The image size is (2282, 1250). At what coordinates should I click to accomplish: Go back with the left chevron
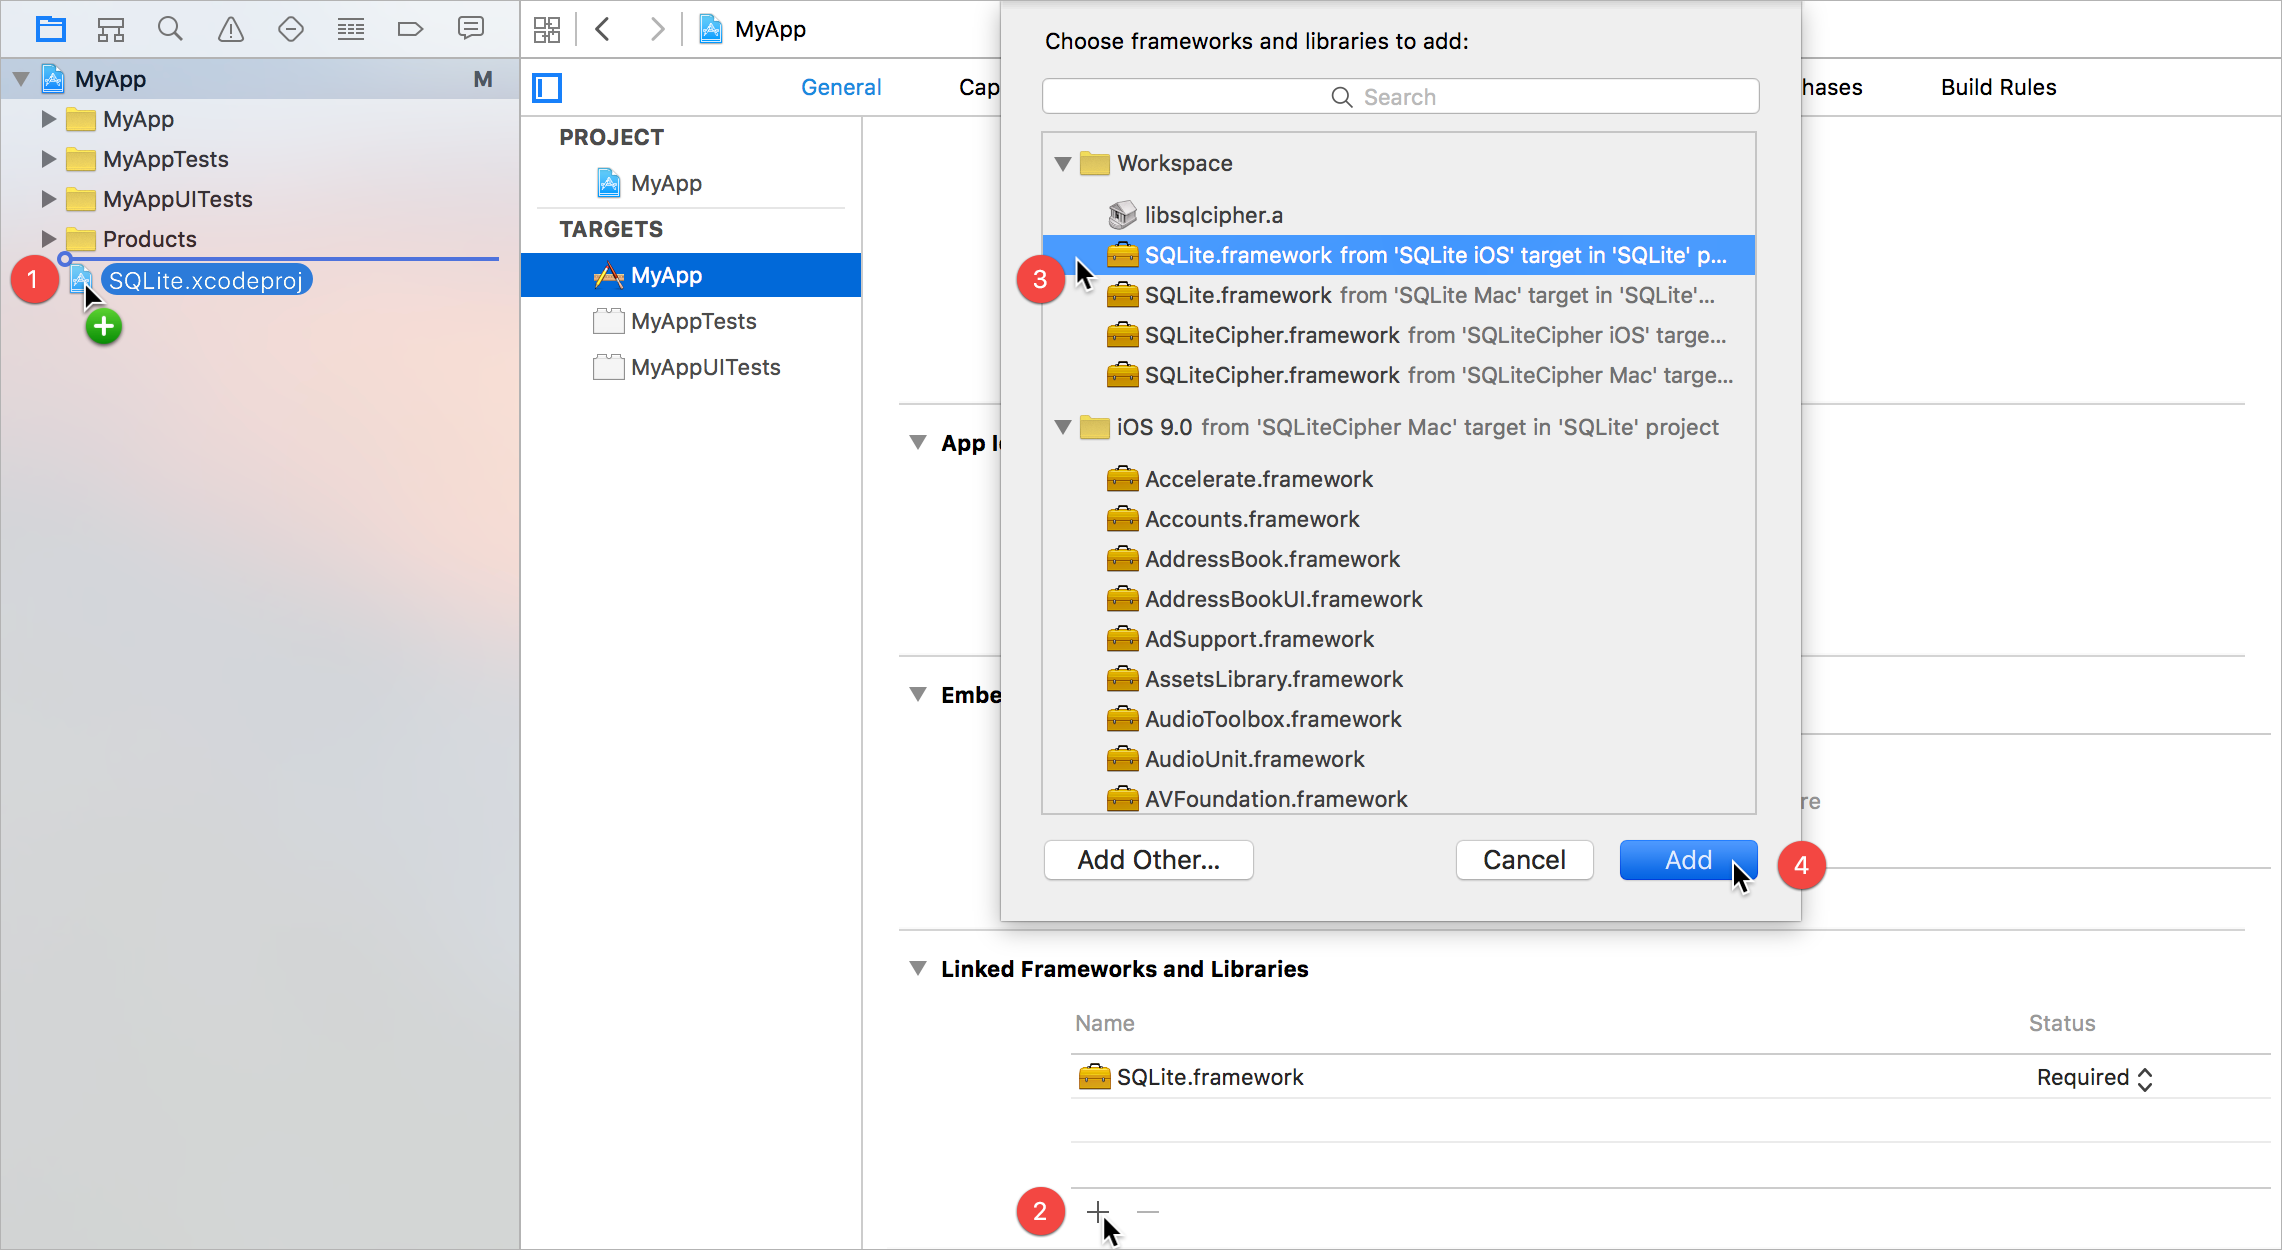602,29
